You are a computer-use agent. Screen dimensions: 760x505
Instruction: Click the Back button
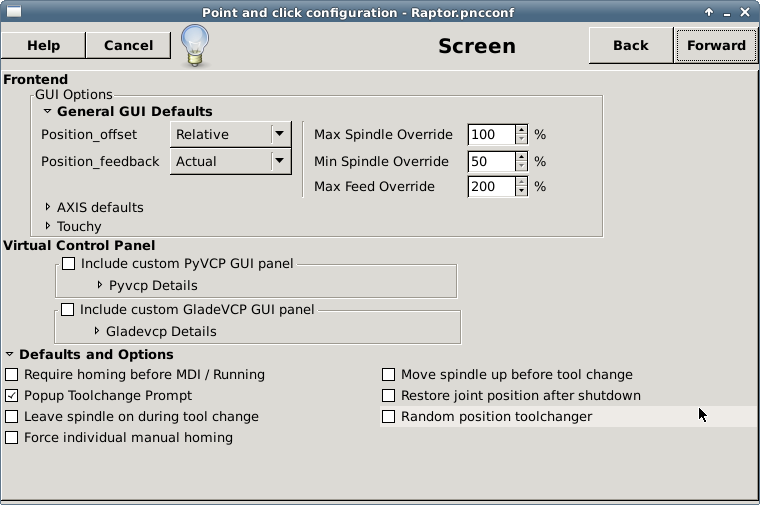pos(631,46)
